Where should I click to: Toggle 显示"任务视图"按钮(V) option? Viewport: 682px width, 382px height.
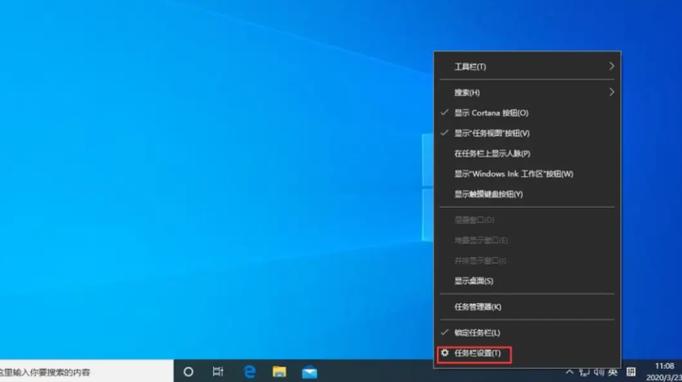[x=527, y=133]
